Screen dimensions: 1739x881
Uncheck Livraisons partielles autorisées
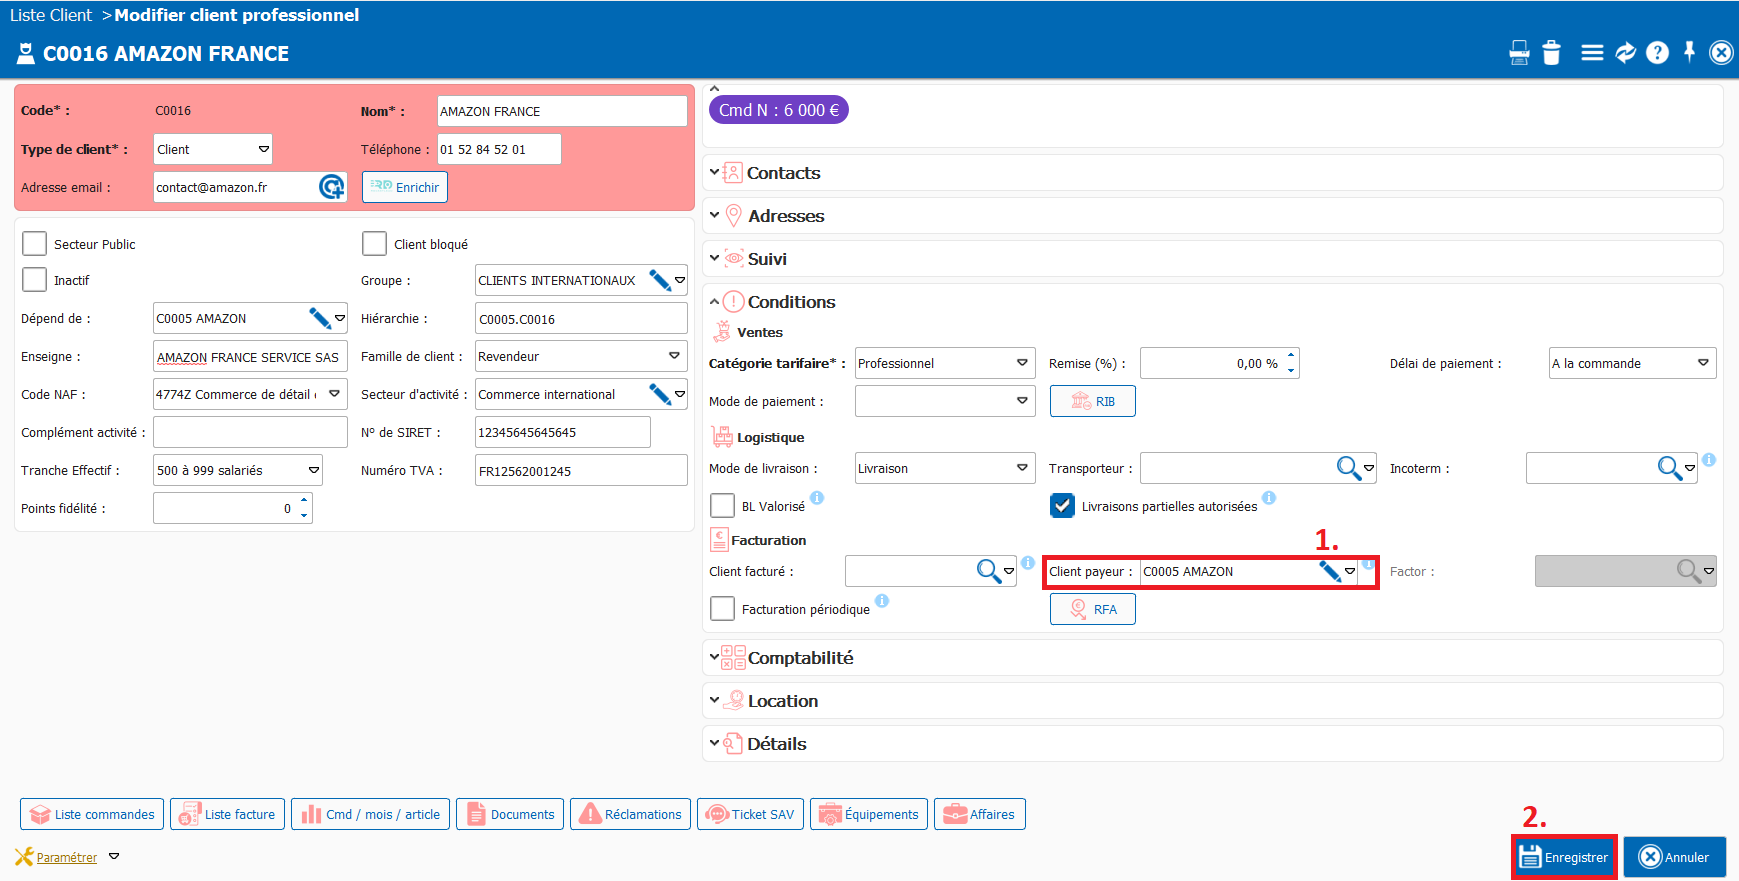coord(1062,506)
